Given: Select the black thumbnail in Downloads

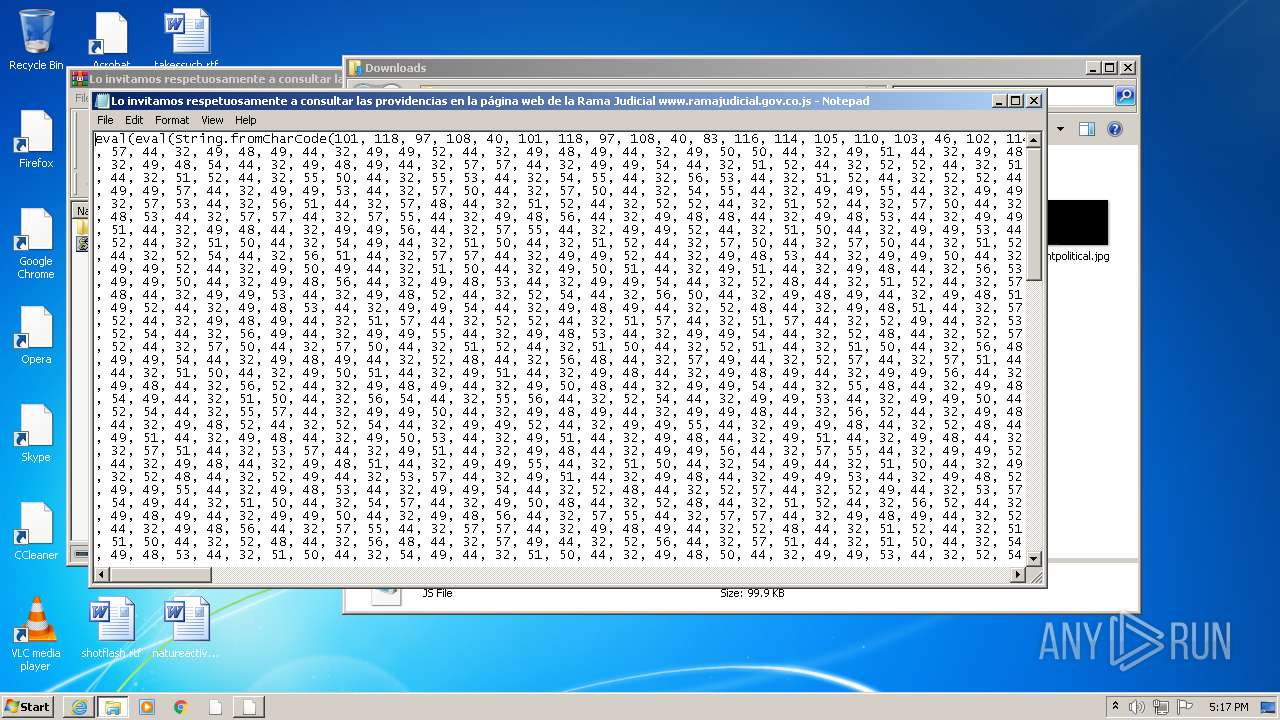Looking at the screenshot, I should [1078, 222].
